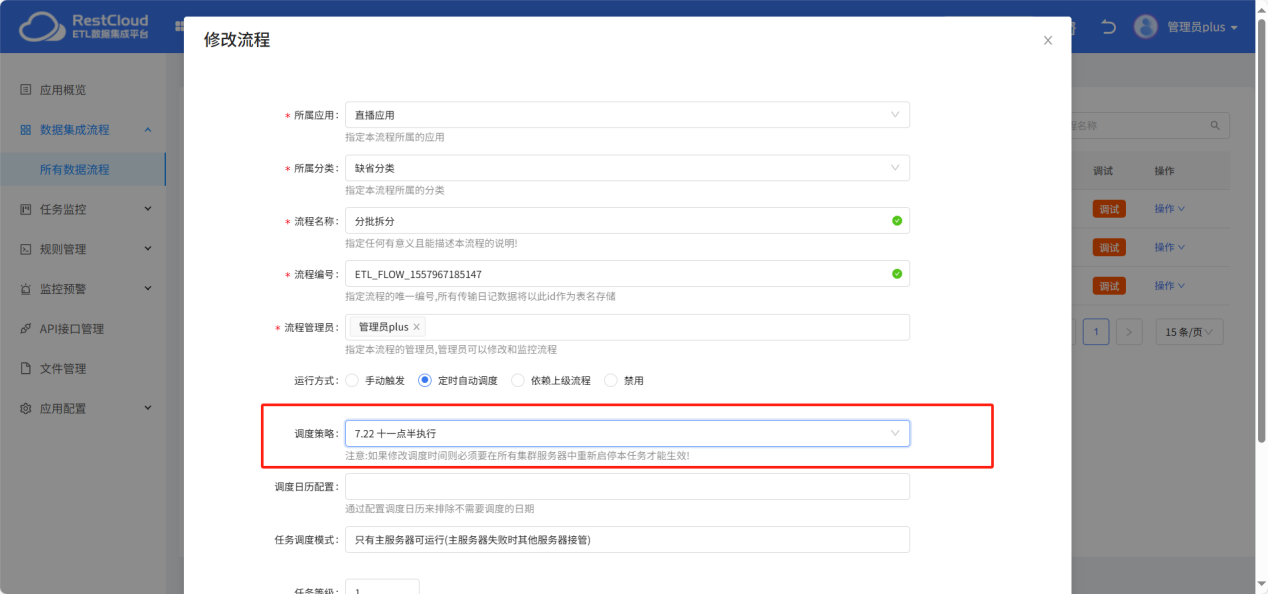
Task: Click the undo arrow icon in header
Action: [1108, 27]
